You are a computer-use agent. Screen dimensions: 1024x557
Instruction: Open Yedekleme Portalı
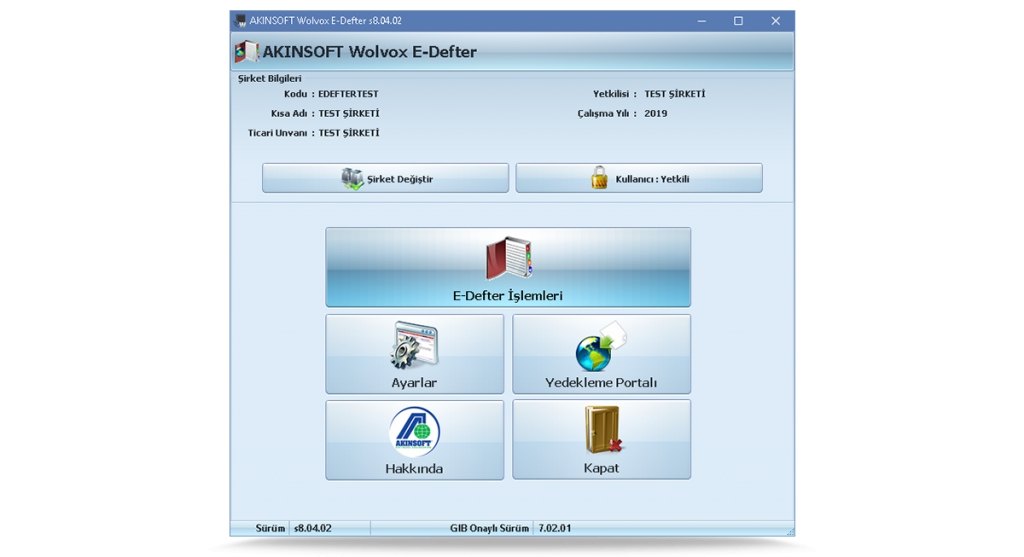click(x=601, y=354)
